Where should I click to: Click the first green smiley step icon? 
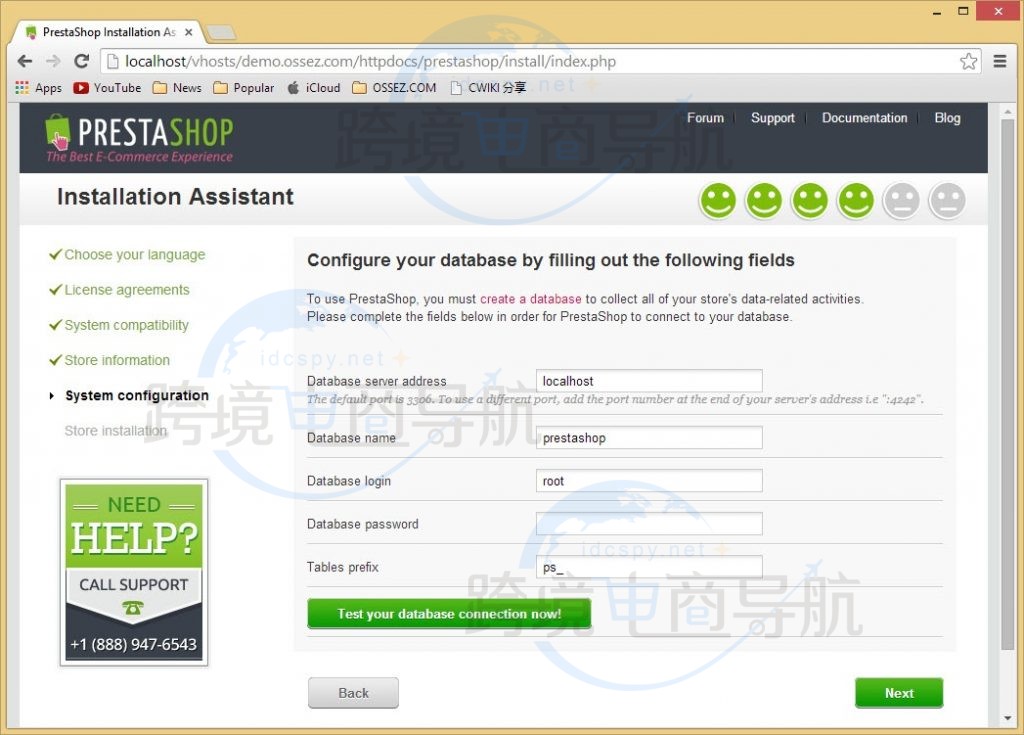pos(718,201)
